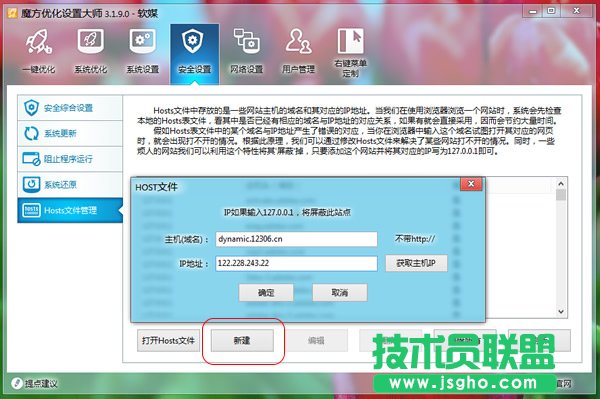Click the 主机(域名) input field
The image size is (600, 399).
coord(296,239)
